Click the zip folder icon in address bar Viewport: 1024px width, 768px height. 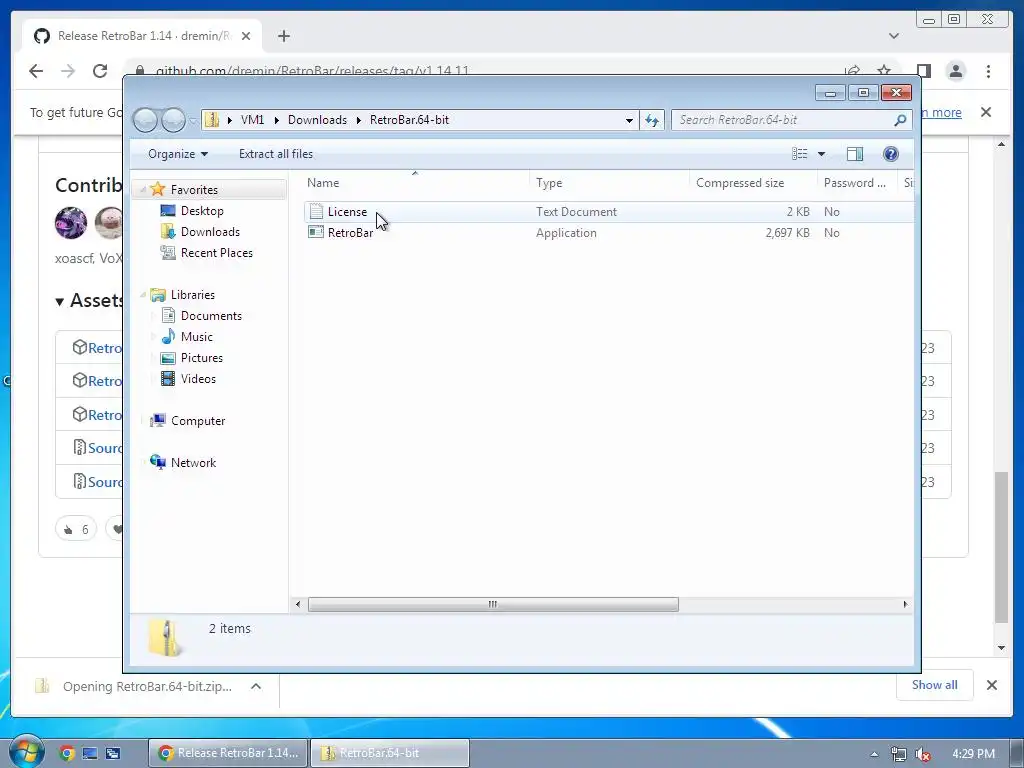212,120
